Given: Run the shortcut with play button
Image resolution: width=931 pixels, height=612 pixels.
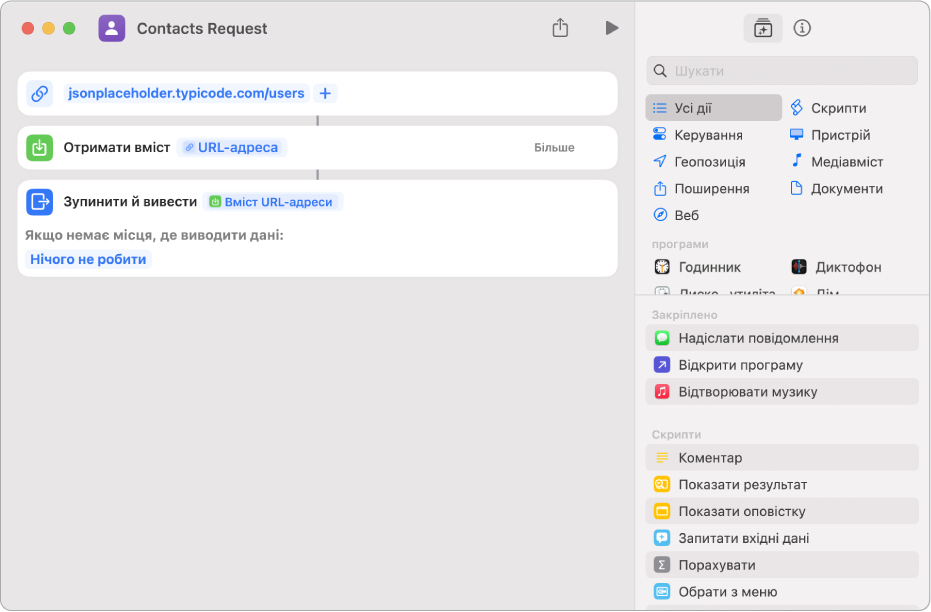Looking at the screenshot, I should (x=612, y=28).
